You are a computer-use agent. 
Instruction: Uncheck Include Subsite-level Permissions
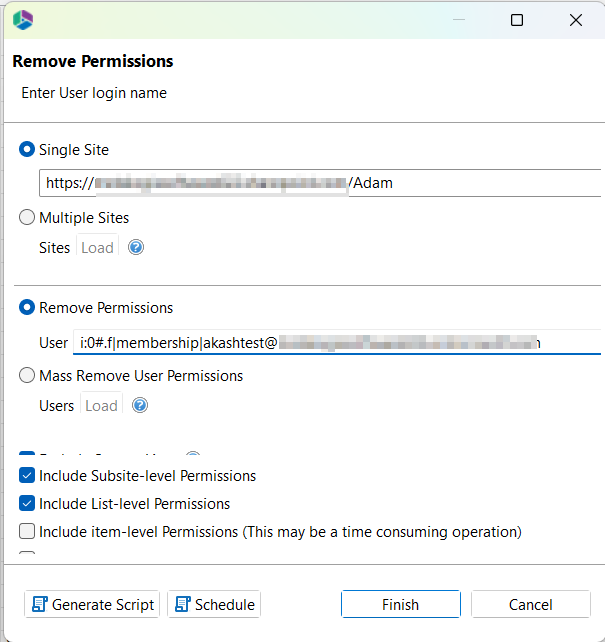click(x=27, y=476)
